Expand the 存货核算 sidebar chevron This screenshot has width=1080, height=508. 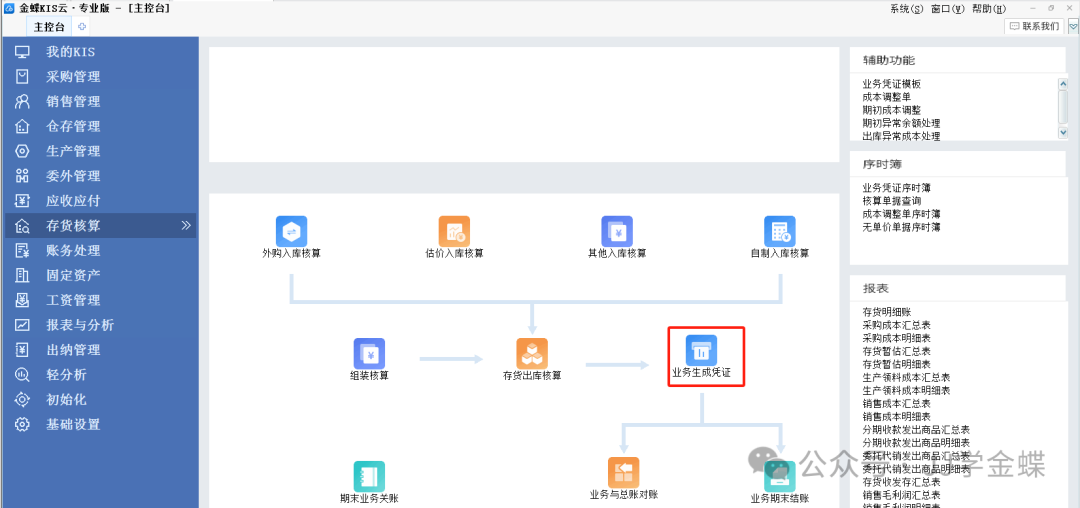point(185,226)
